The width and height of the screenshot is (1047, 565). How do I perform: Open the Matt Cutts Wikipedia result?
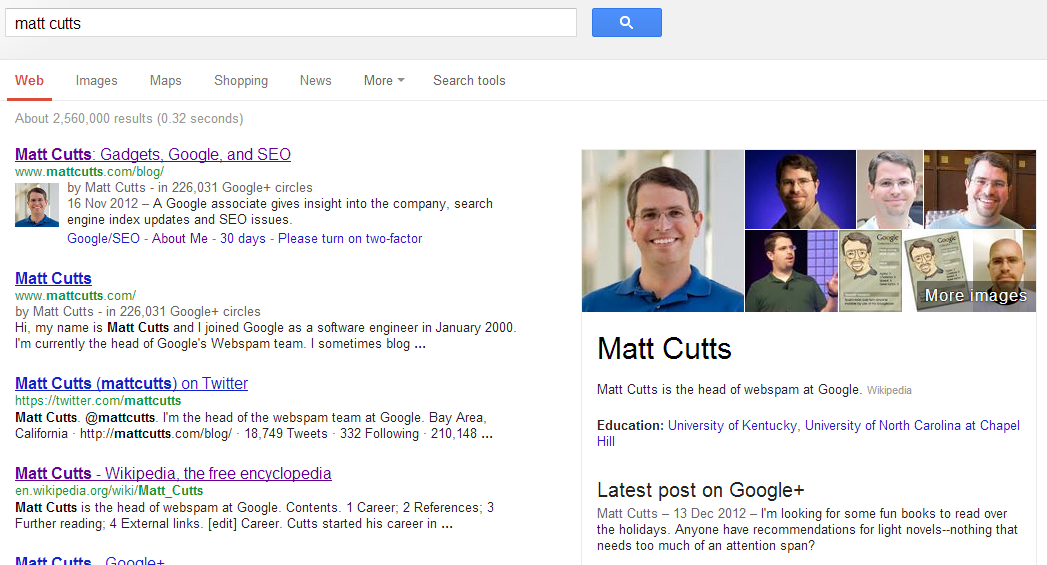173,474
